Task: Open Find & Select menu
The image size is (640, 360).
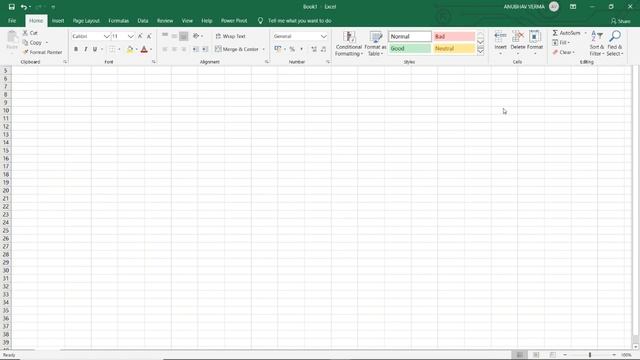Action: [615, 43]
